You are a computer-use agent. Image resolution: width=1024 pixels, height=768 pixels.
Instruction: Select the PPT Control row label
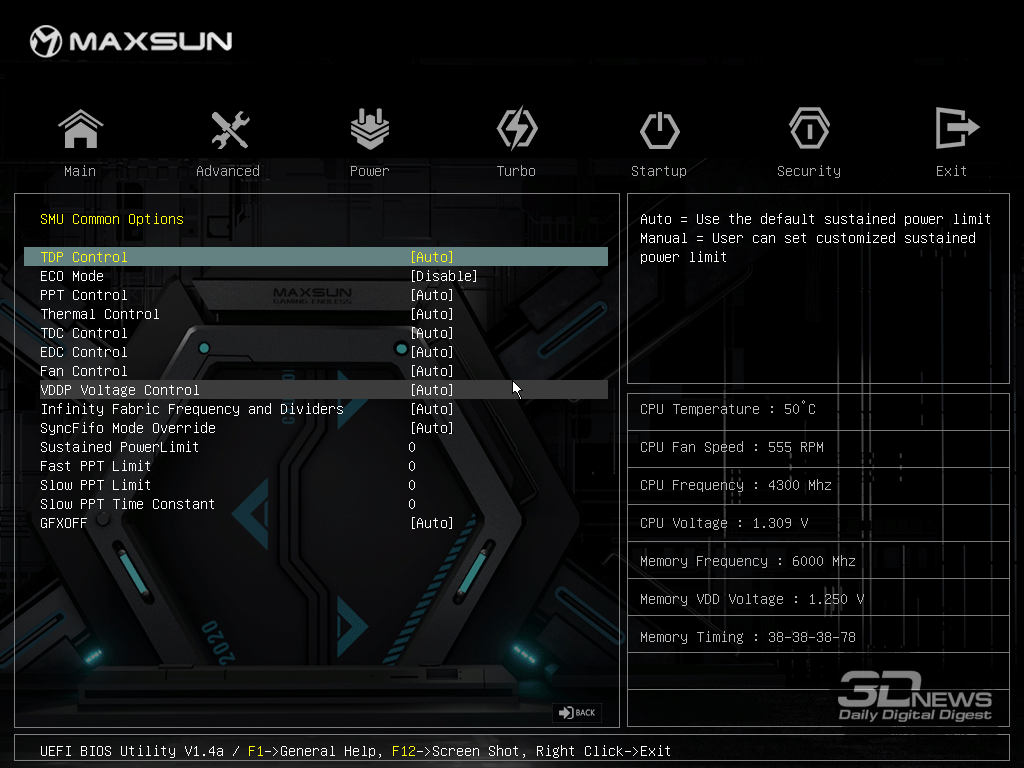pyautogui.click(x=84, y=295)
